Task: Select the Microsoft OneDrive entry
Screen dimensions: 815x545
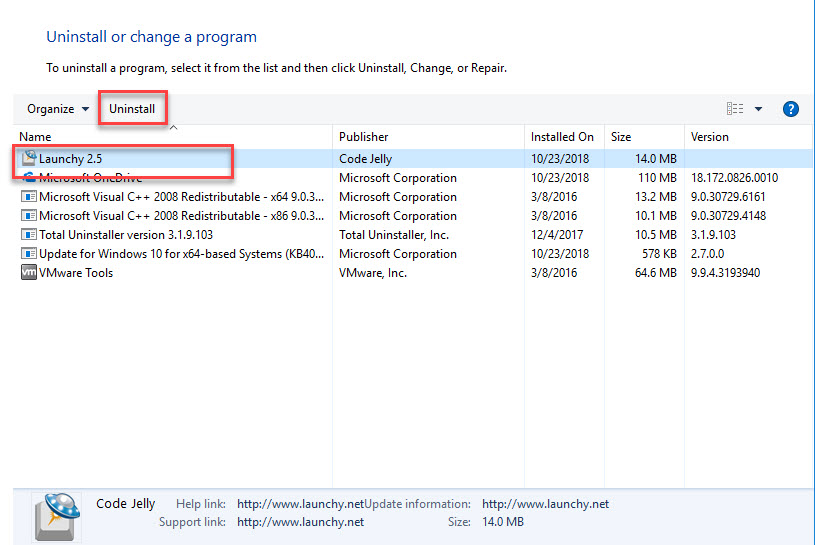Action: [413, 178]
